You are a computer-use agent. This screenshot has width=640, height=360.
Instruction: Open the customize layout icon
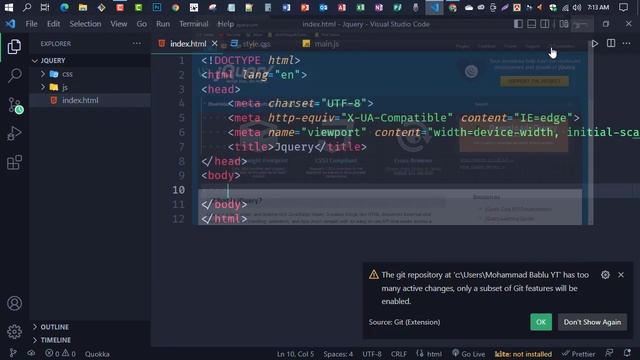(564, 24)
